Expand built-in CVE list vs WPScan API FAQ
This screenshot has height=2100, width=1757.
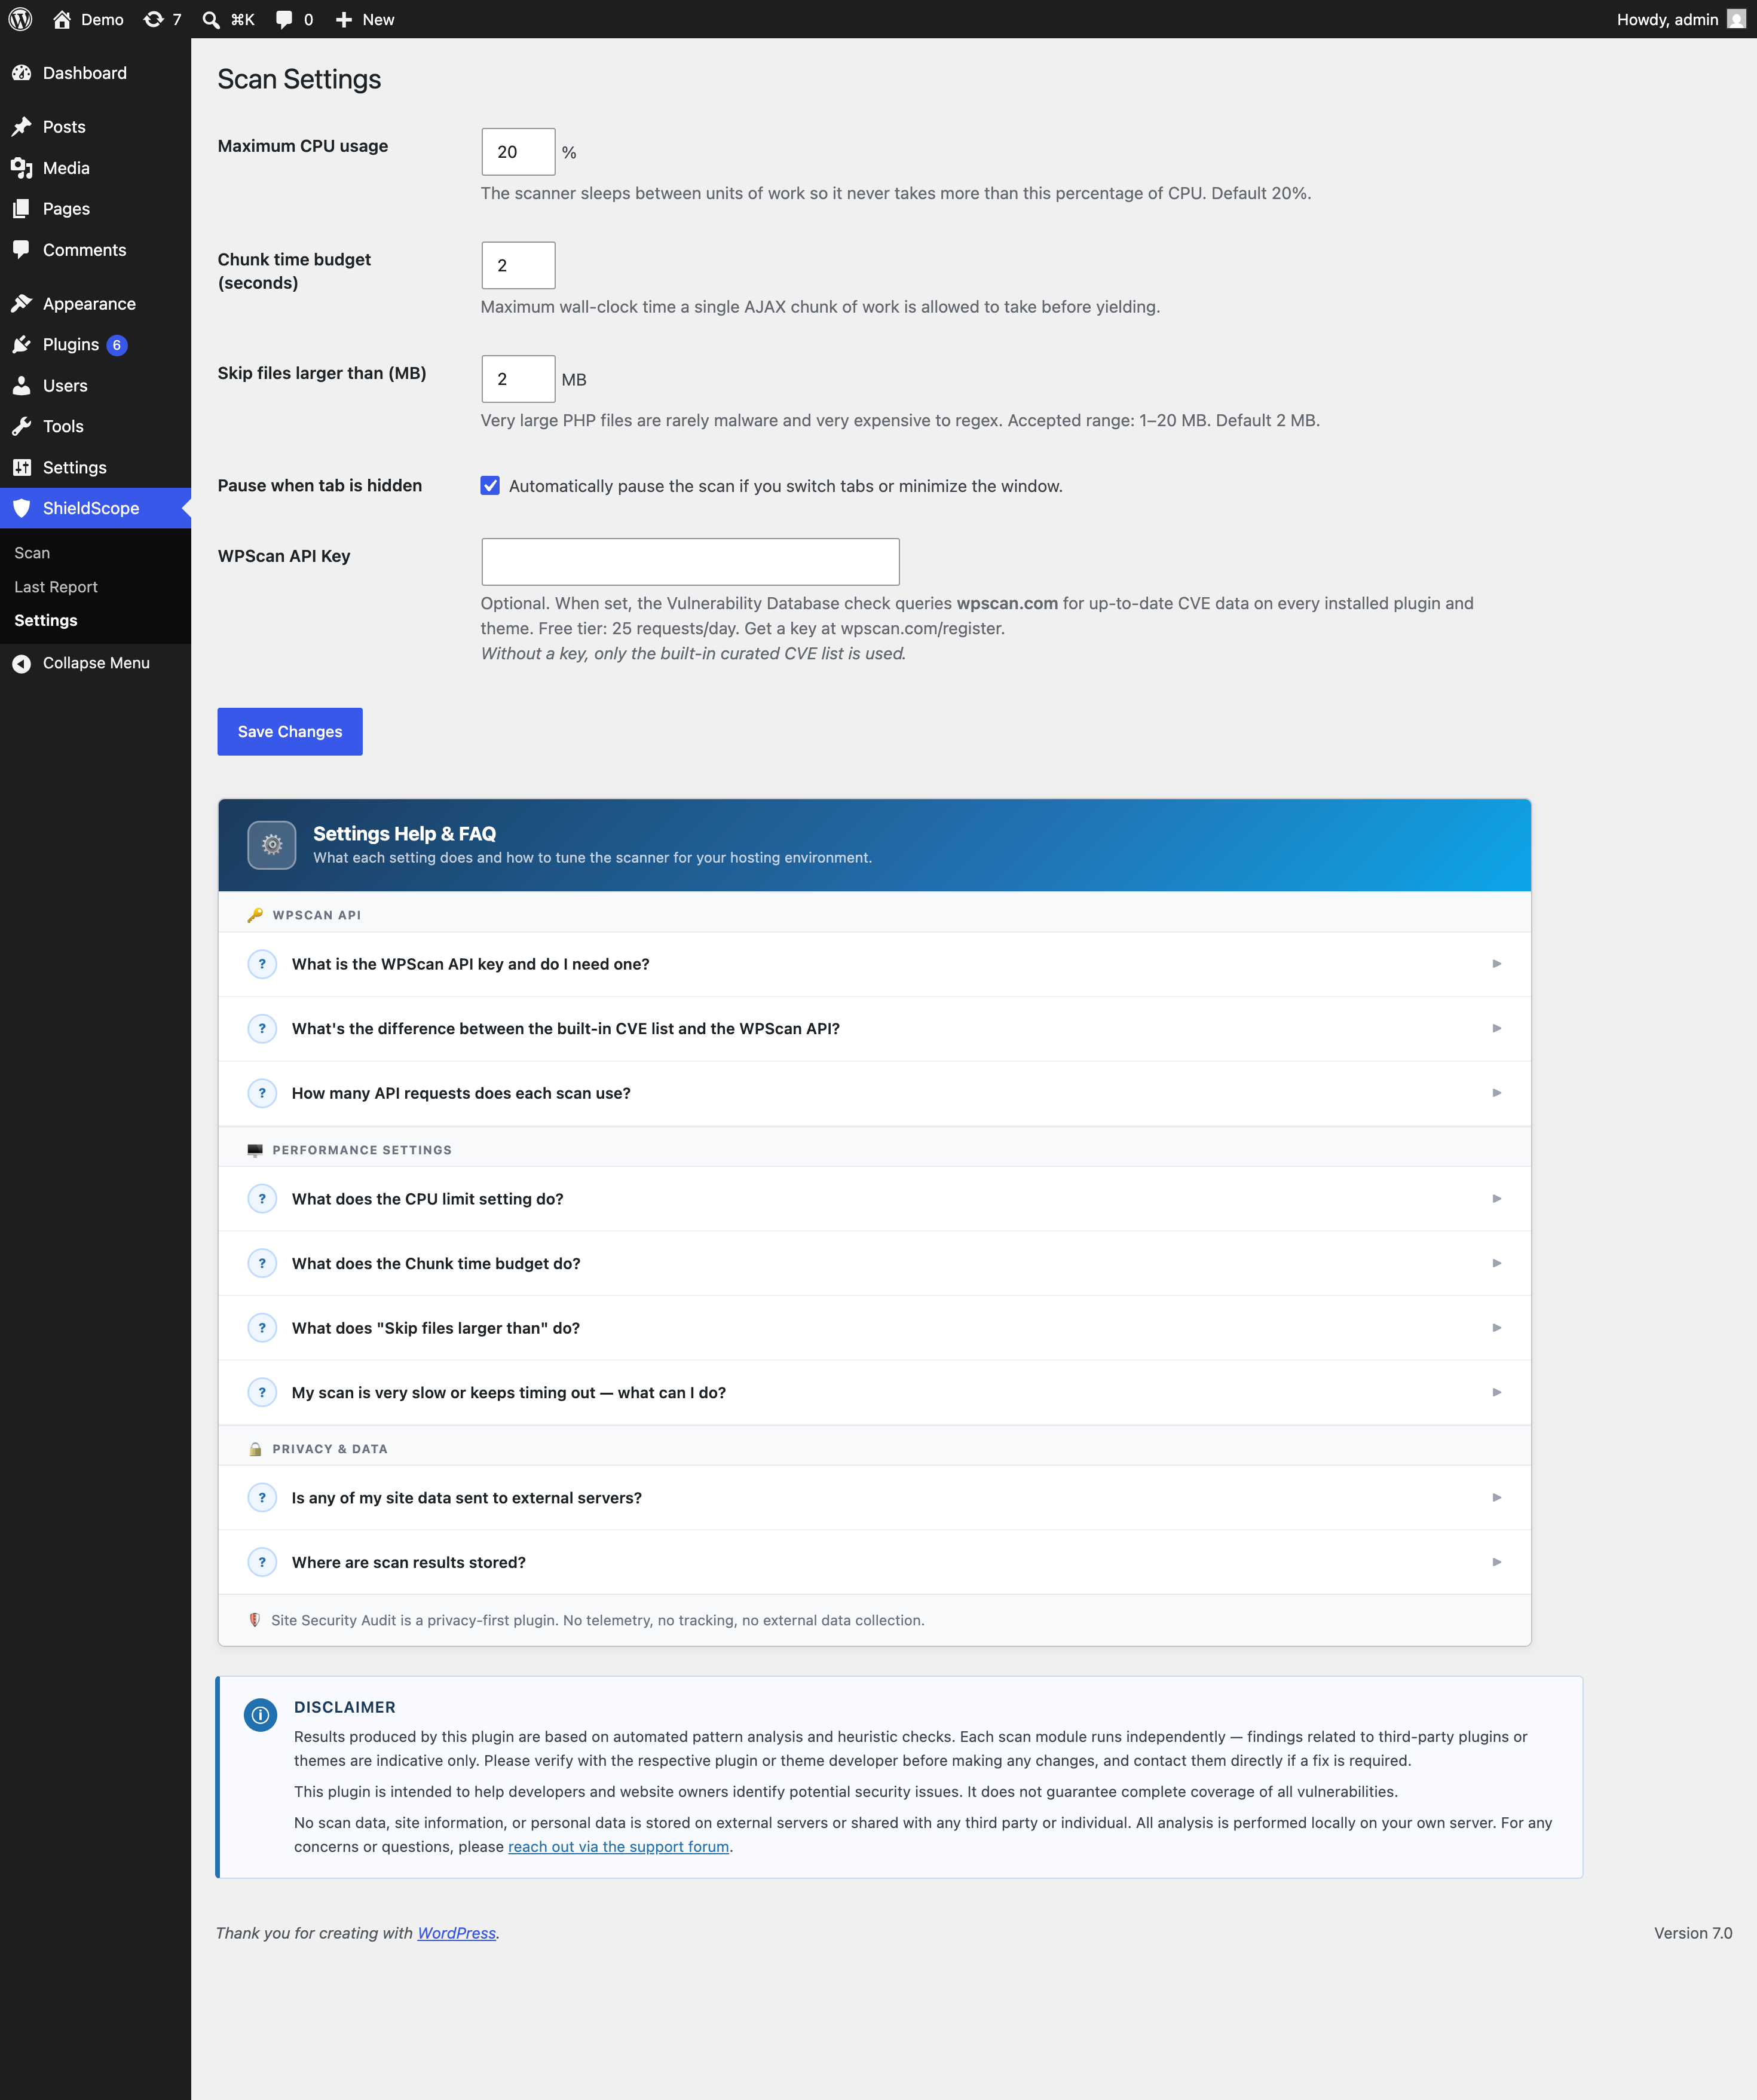pos(874,1028)
